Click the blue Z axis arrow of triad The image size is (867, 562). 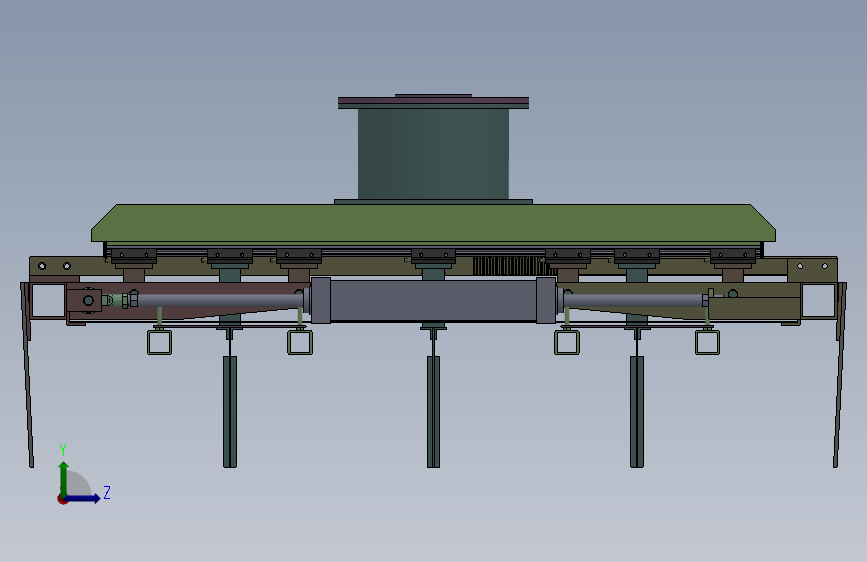point(83,498)
